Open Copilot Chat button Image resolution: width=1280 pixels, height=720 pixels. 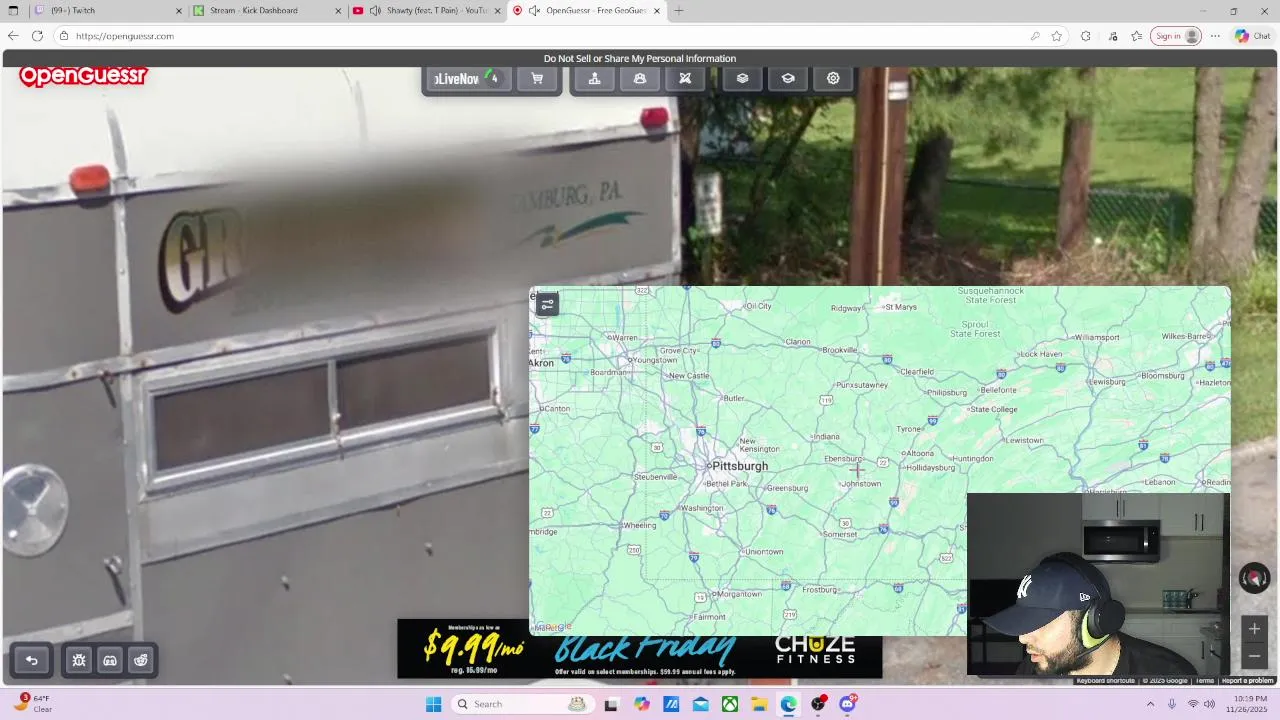pos(1252,36)
